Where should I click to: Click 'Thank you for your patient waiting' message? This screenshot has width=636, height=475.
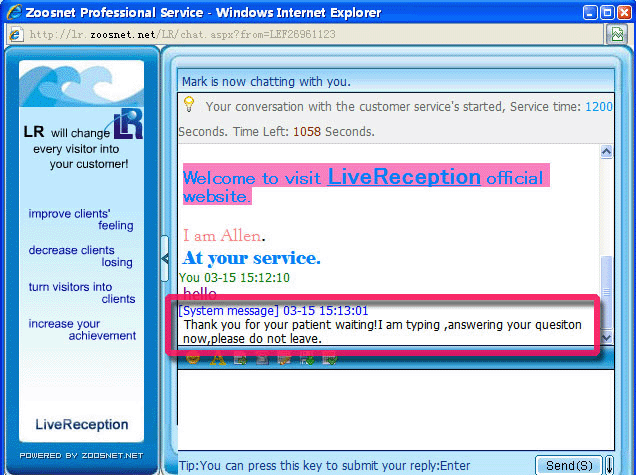point(382,331)
